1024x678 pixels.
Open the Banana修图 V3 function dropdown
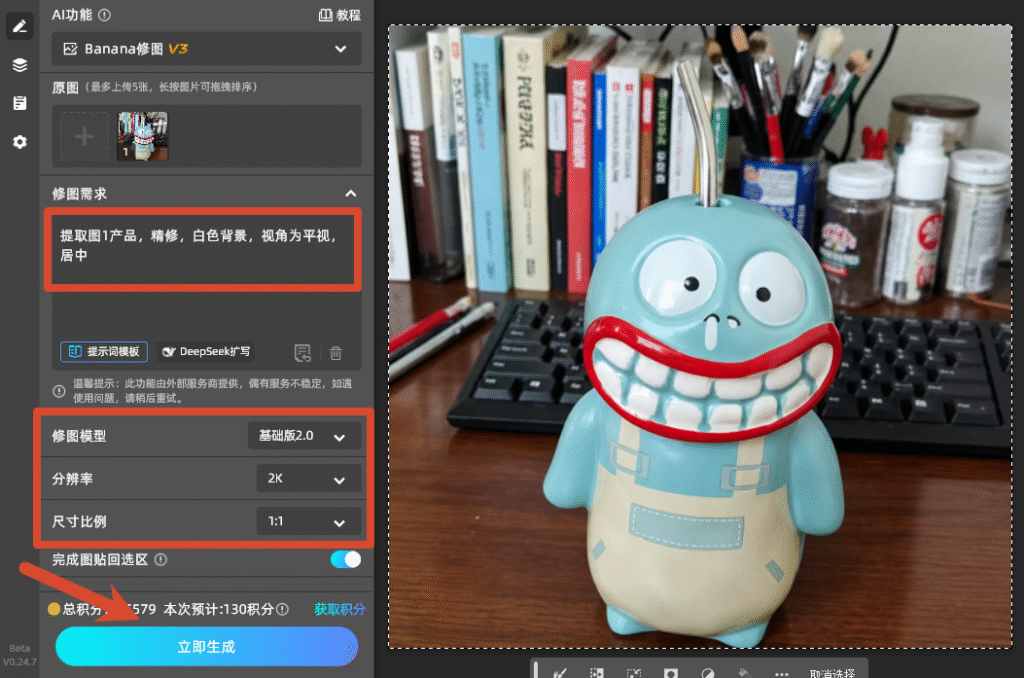tap(206, 48)
